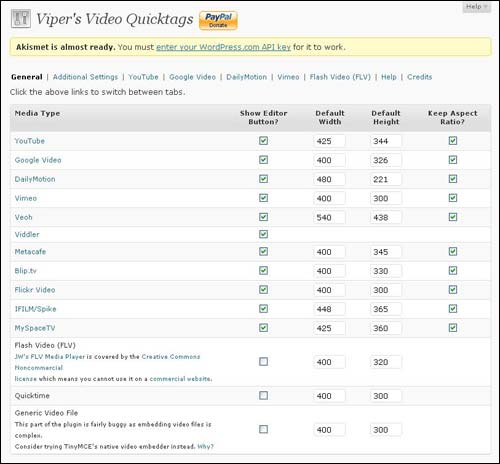
Task: Toggle Viddler show editor button checkbox
Action: click(x=263, y=234)
